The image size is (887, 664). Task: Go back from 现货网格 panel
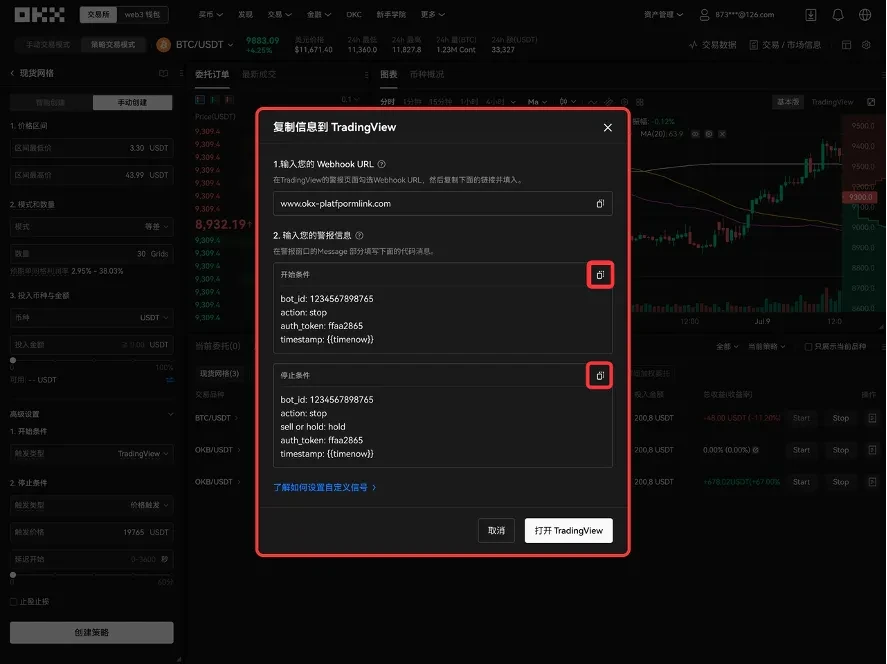point(12,73)
